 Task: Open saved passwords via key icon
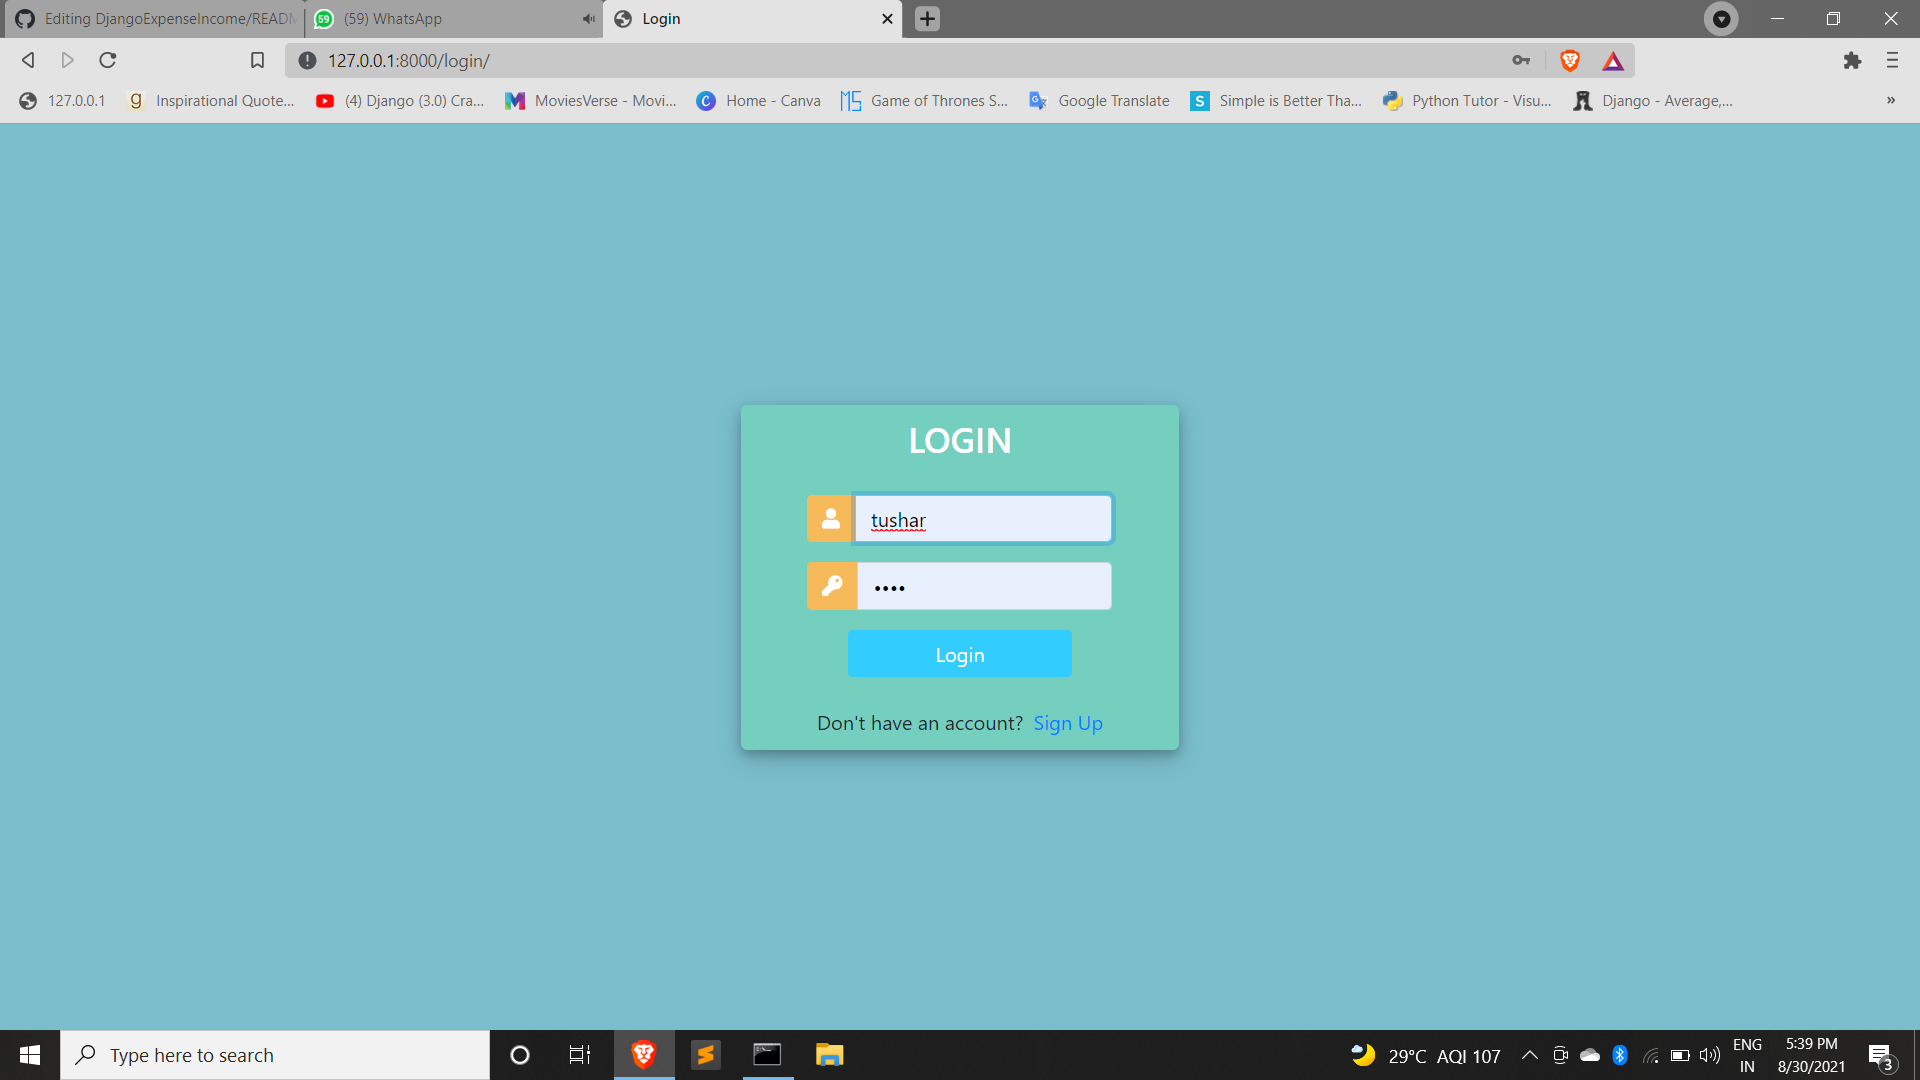point(1520,60)
